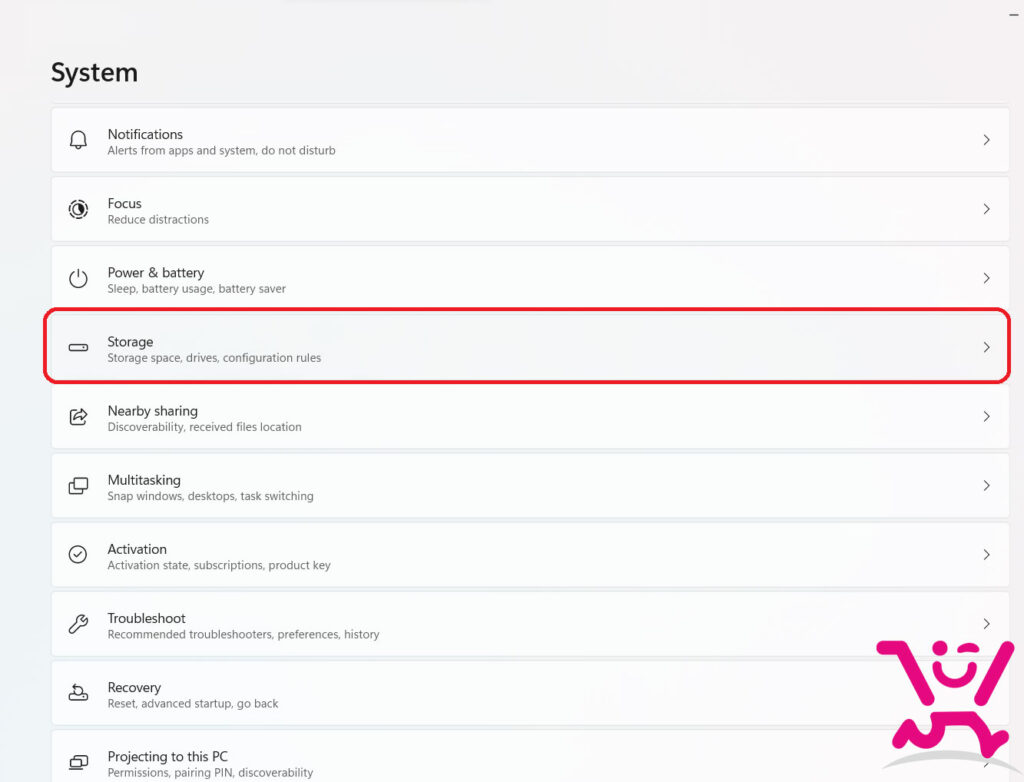Expand the Notifications row chevron
Image resolution: width=1024 pixels, height=782 pixels.
coord(986,140)
